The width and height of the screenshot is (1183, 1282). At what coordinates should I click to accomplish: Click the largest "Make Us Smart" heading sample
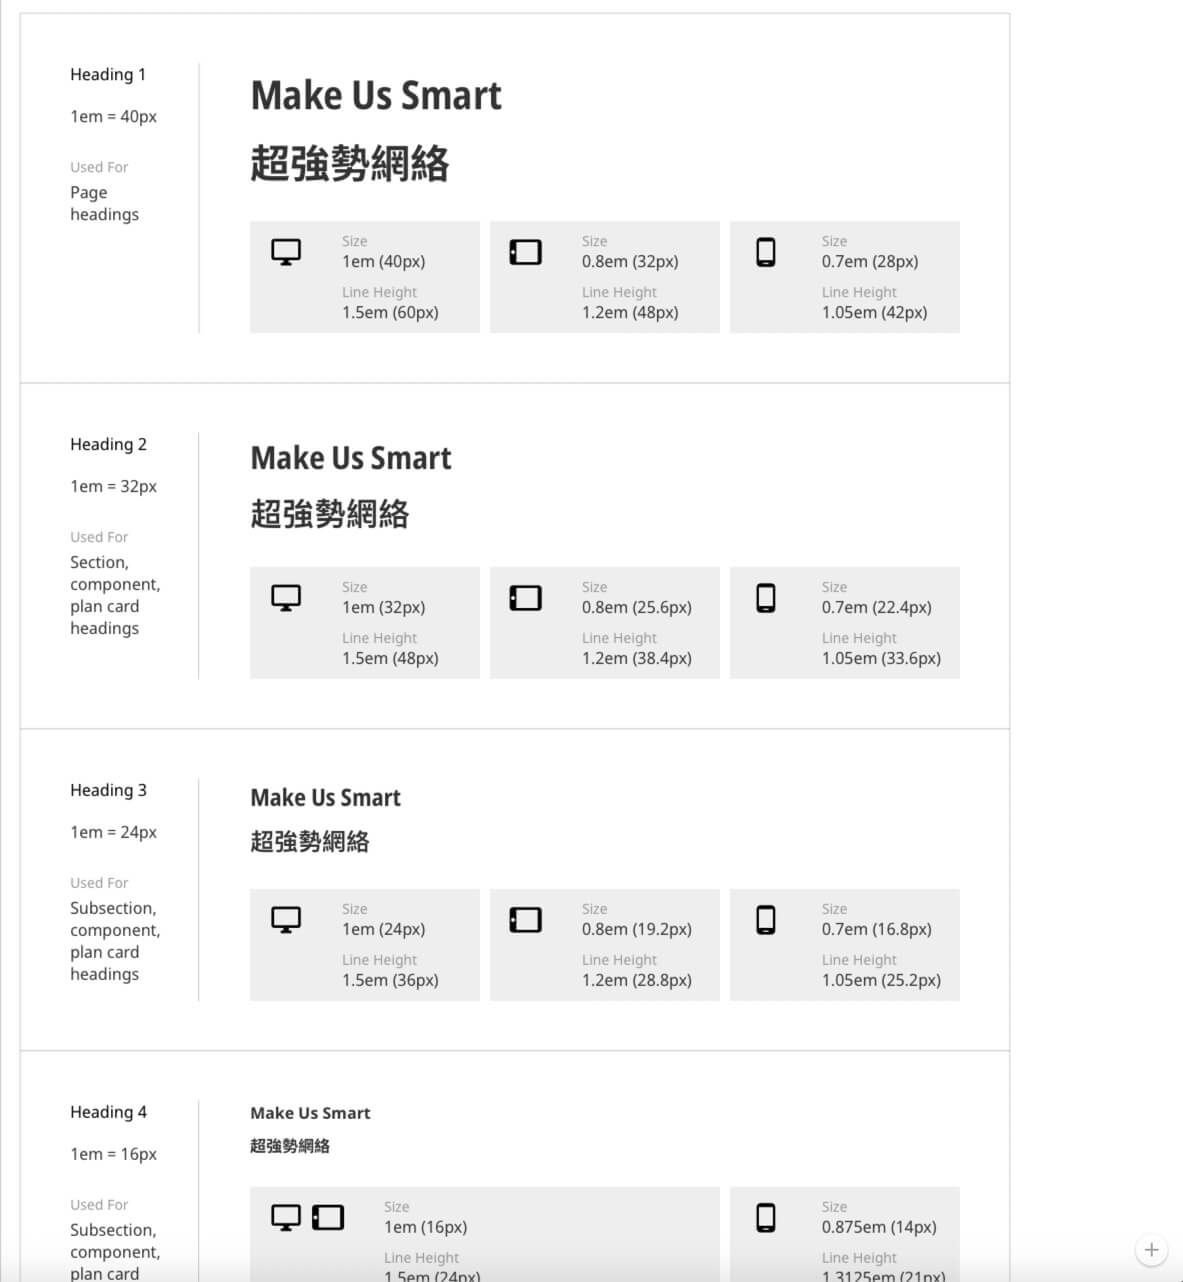pos(376,96)
